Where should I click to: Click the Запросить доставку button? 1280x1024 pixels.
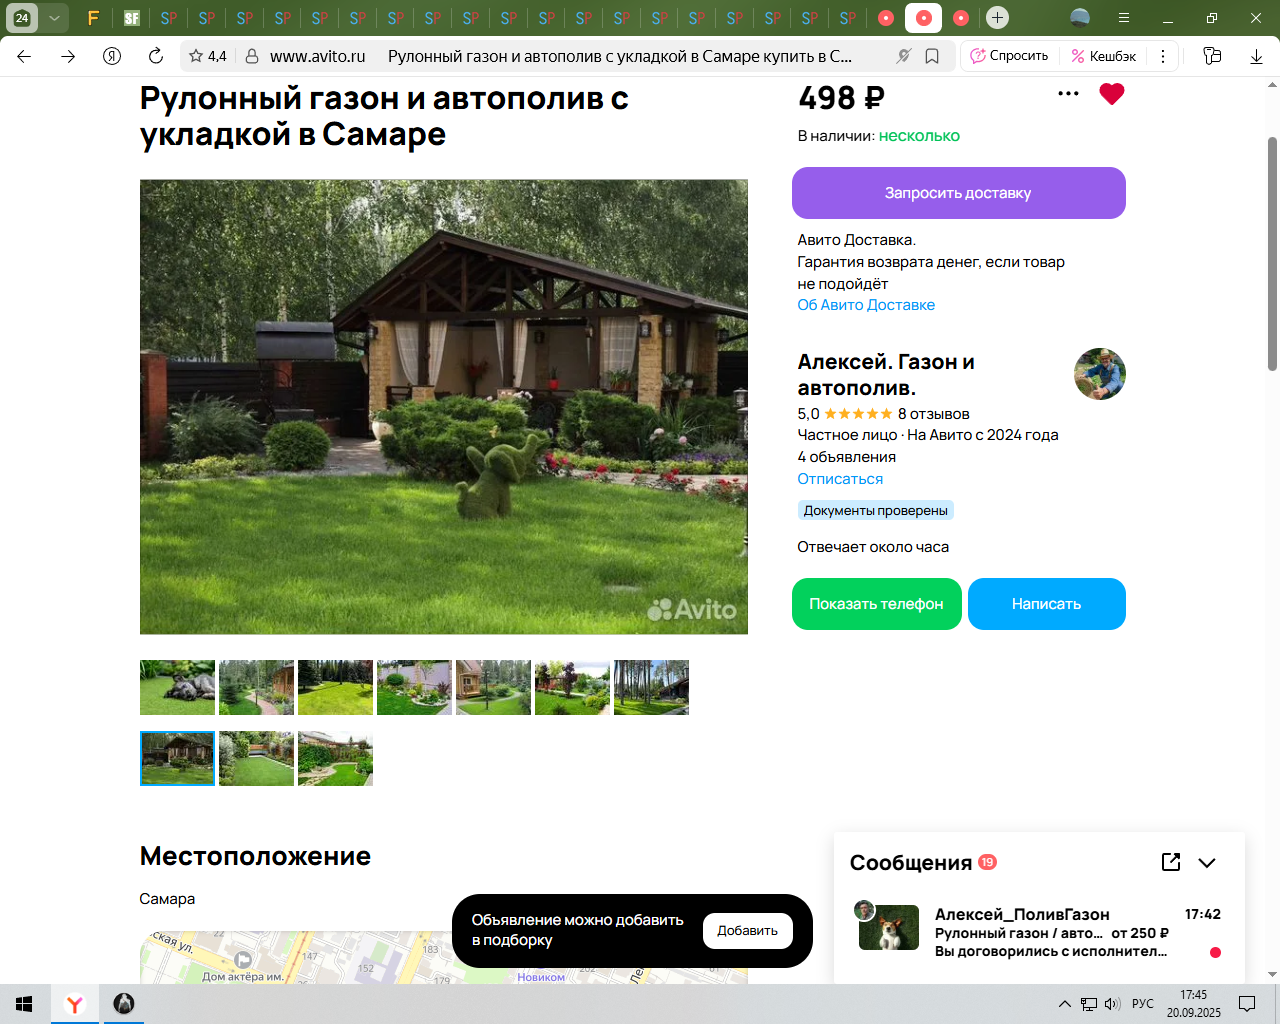(x=959, y=193)
